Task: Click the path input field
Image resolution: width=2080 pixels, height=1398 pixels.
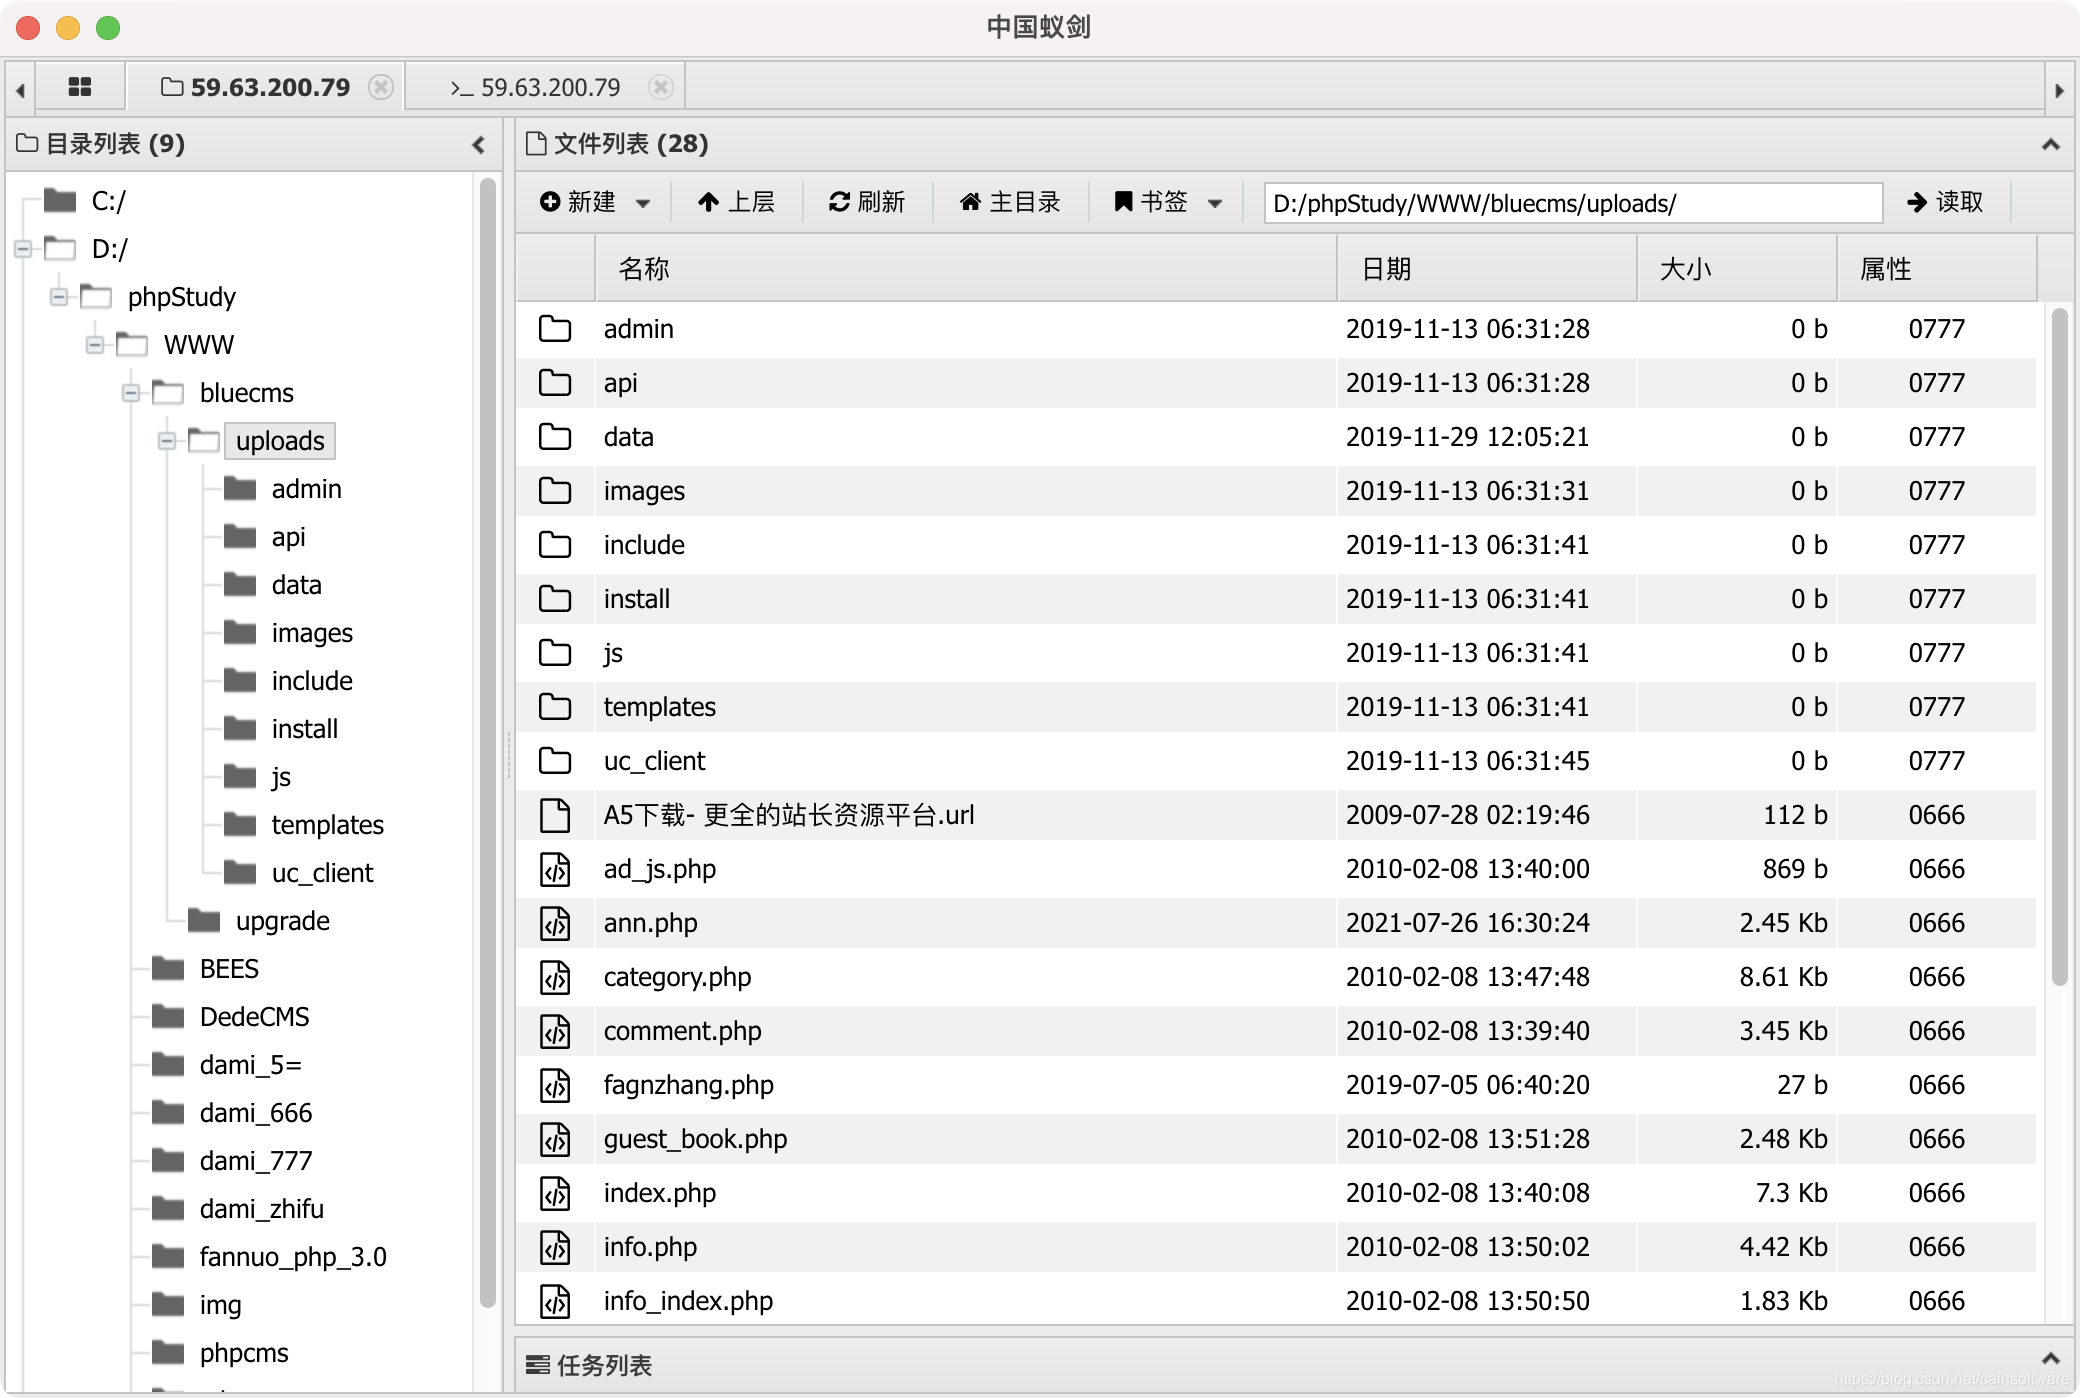Action: coord(1572,203)
